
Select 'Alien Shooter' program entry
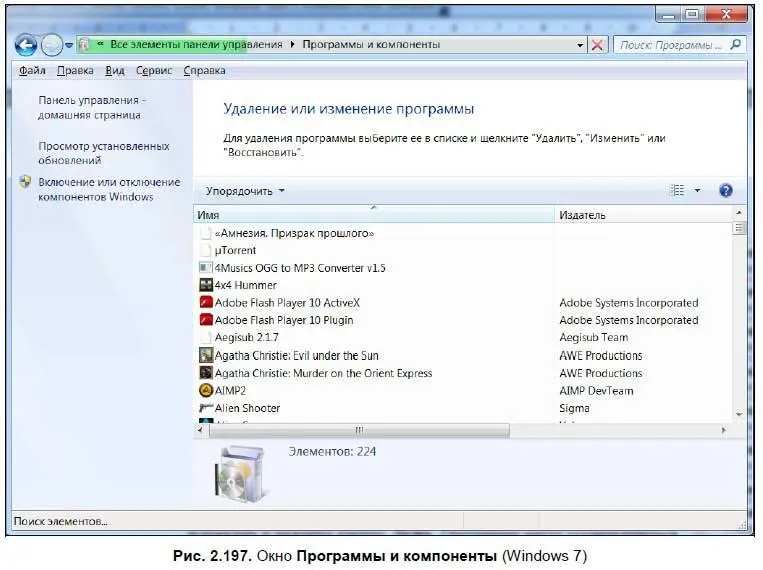(247, 408)
